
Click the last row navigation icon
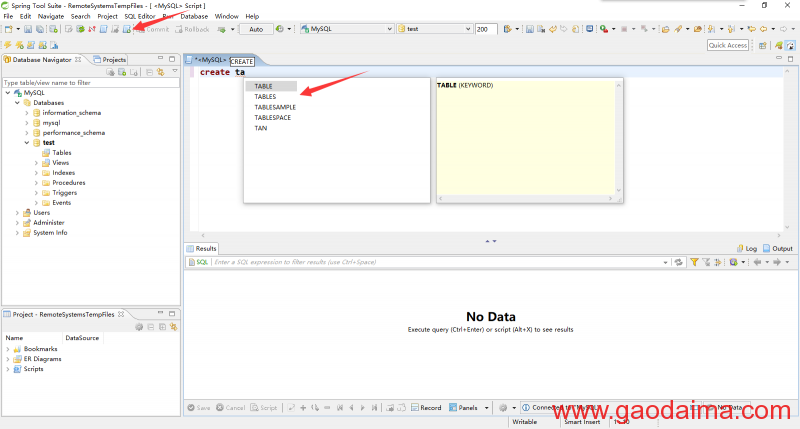tap(374, 408)
